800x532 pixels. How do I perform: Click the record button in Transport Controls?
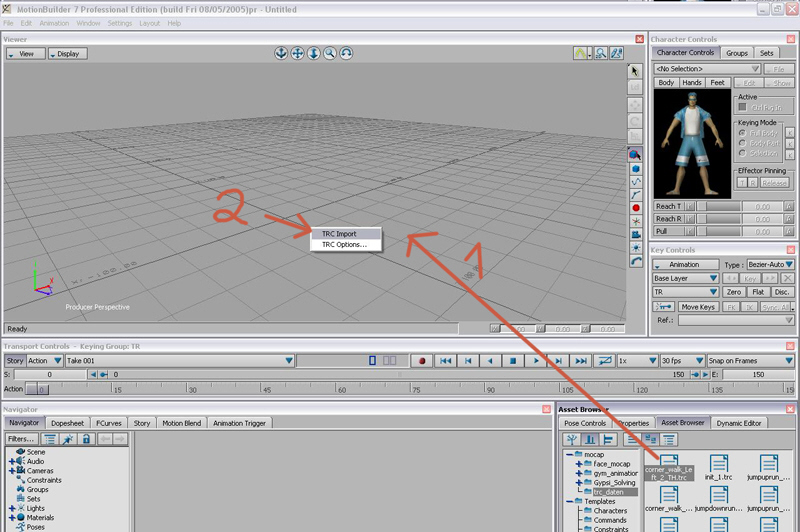422,360
